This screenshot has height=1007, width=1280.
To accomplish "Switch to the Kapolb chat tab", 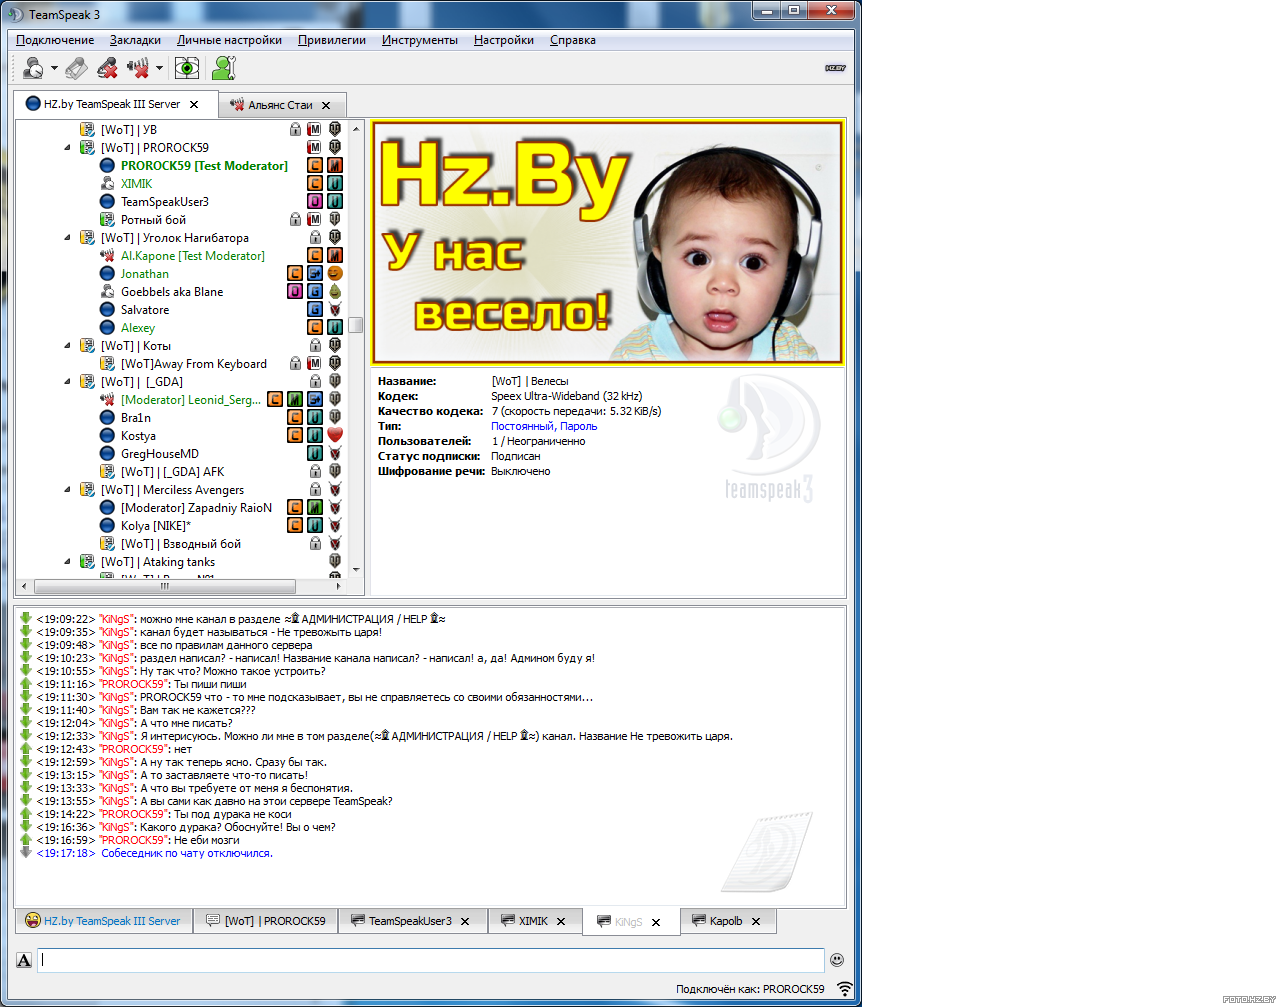I will click(726, 921).
